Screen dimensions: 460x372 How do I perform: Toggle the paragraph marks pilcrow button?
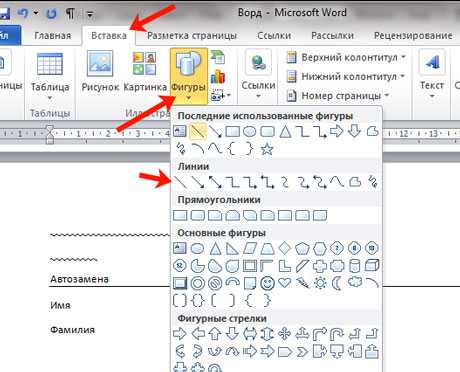tap(70, 13)
